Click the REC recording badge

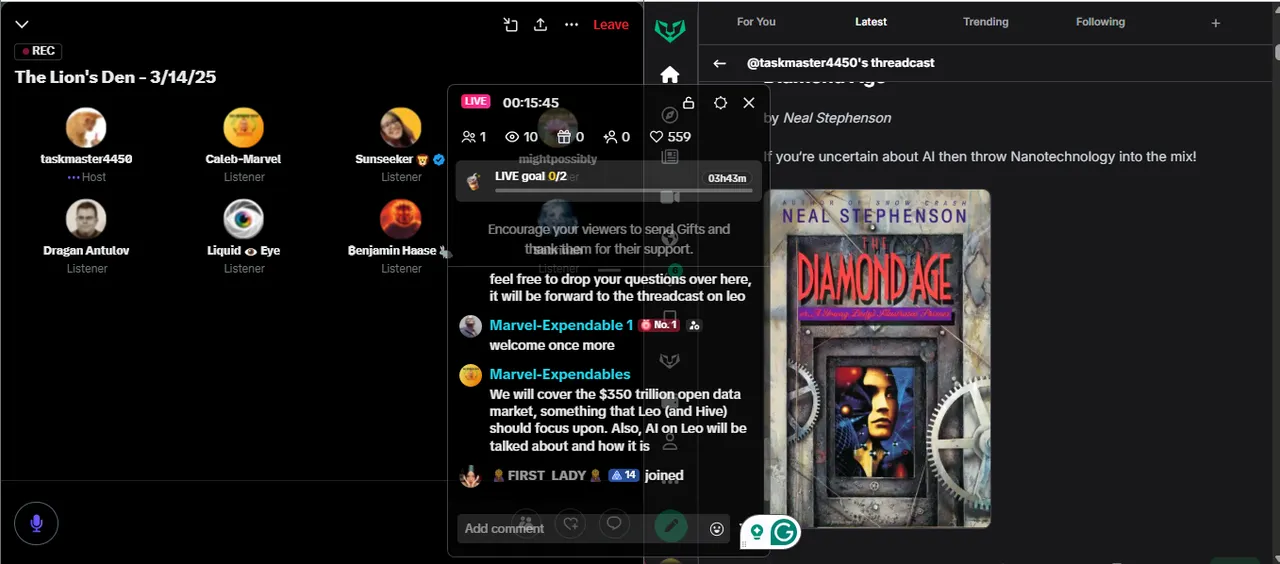[38, 51]
